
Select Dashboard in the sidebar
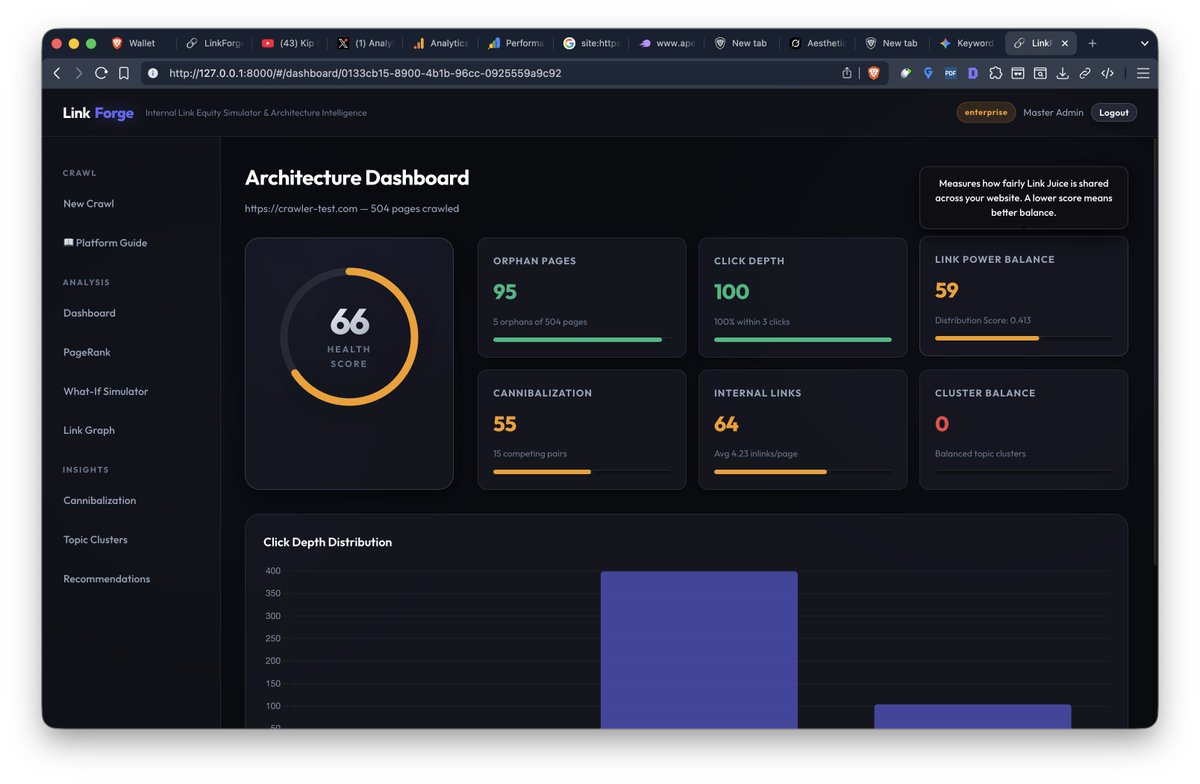(x=89, y=313)
